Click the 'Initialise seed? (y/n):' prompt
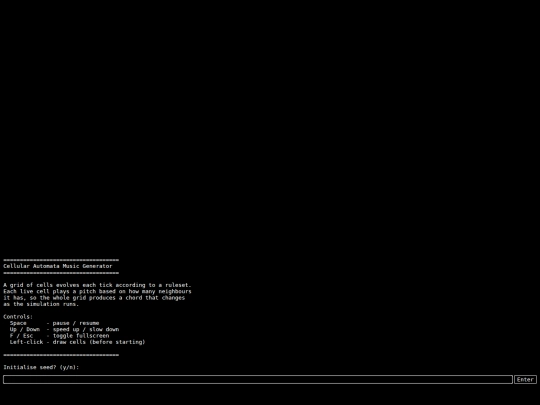The width and height of the screenshot is (540, 405). 41,367
